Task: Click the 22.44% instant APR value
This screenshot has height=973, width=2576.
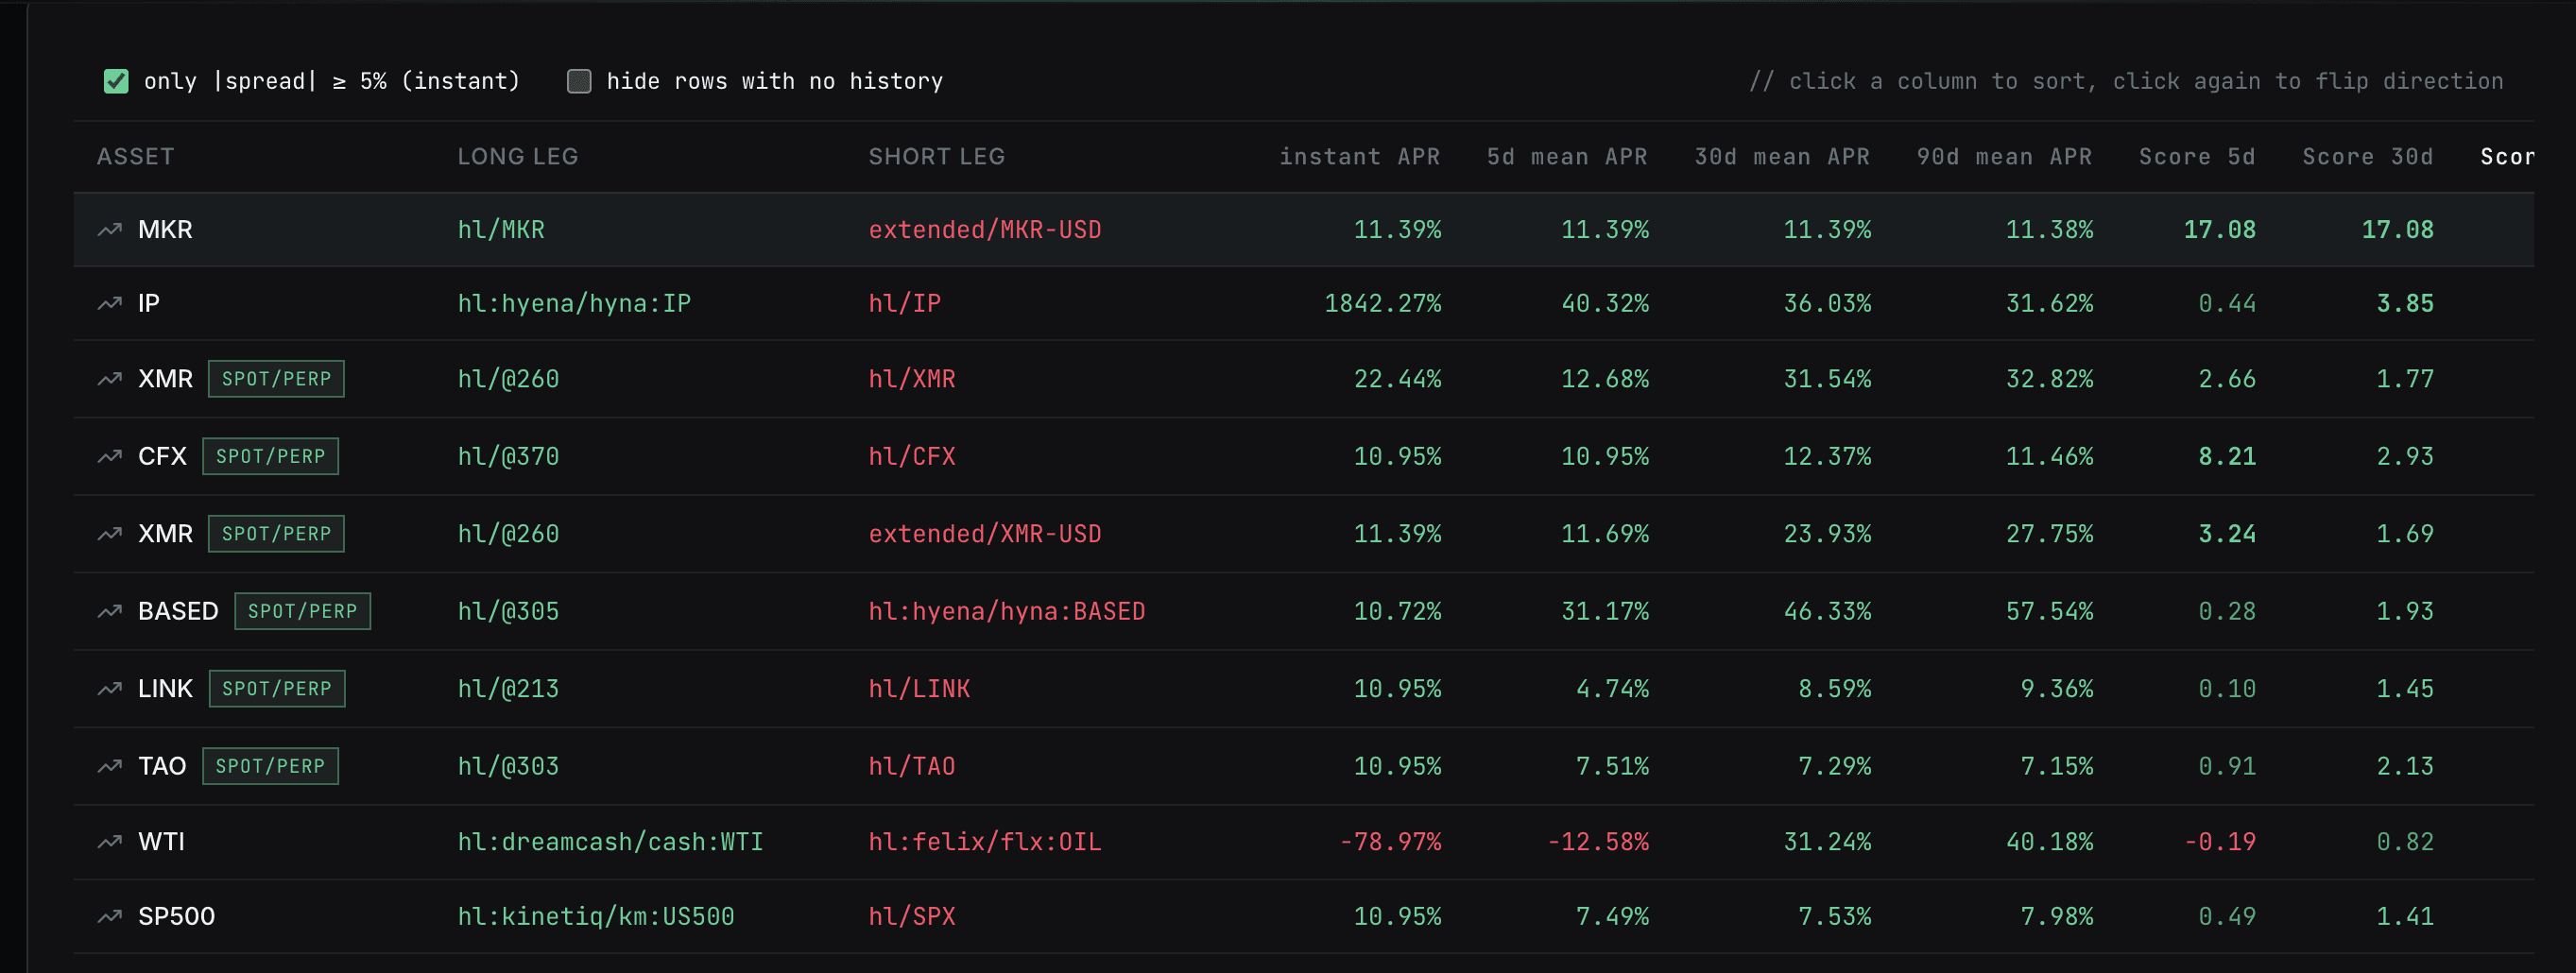Action: pos(1397,379)
